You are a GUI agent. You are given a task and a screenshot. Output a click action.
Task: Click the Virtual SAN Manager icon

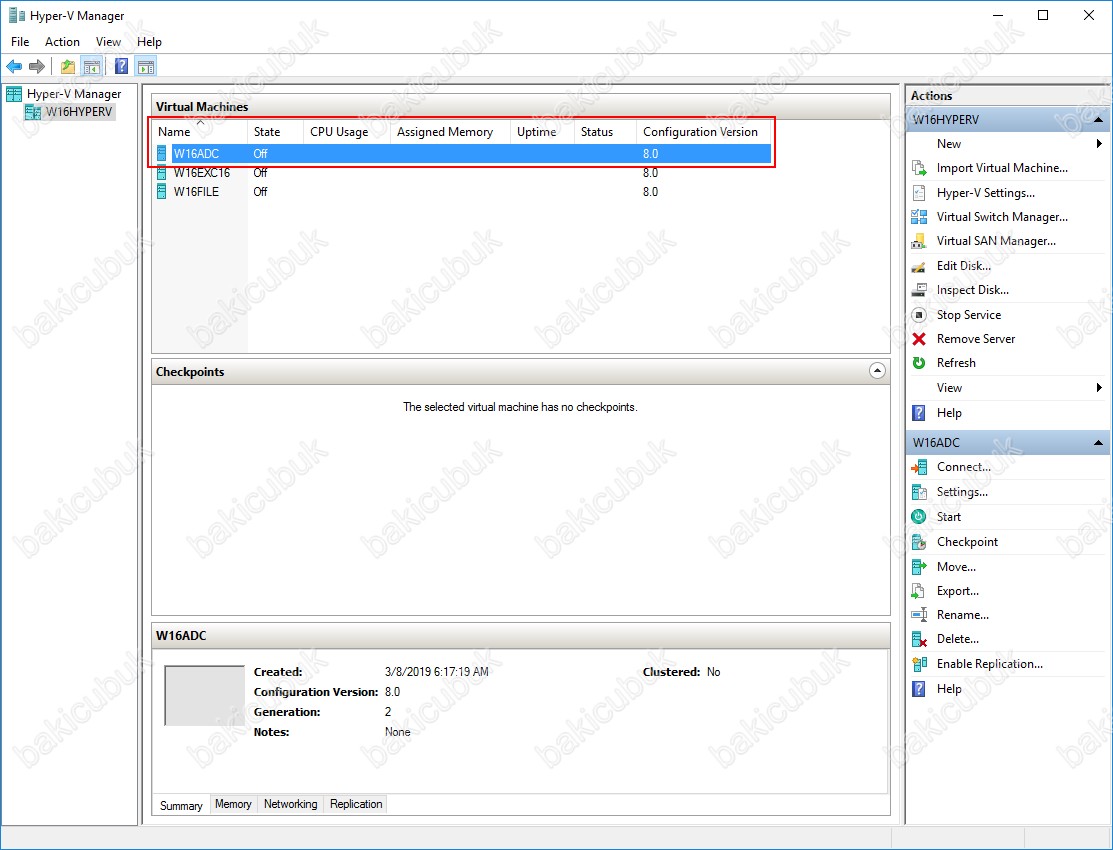pos(919,241)
